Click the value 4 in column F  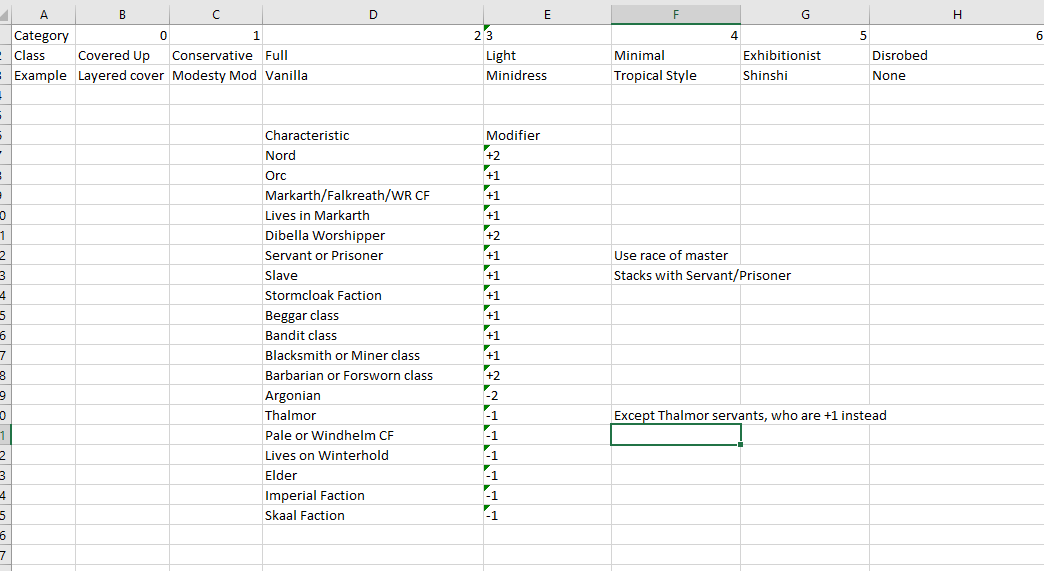pos(676,35)
